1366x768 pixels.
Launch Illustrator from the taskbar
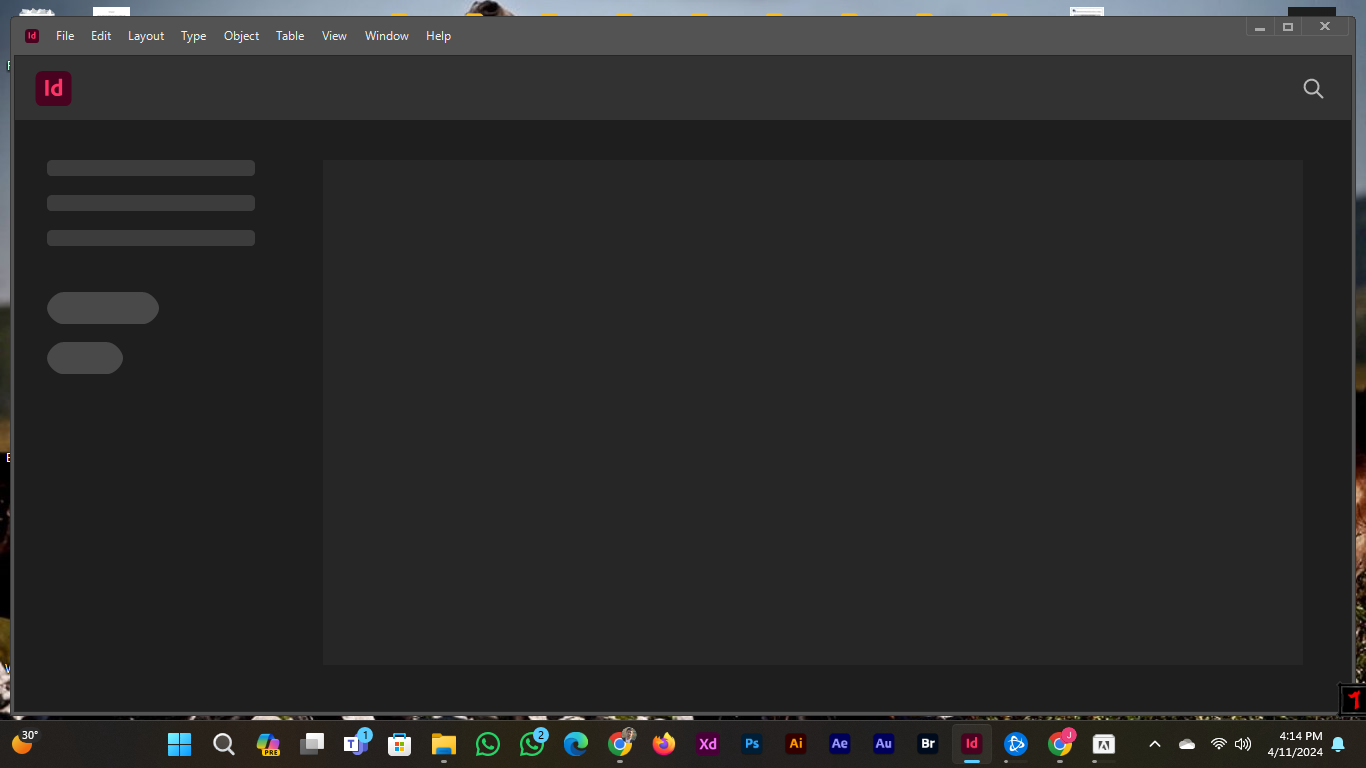pos(795,744)
